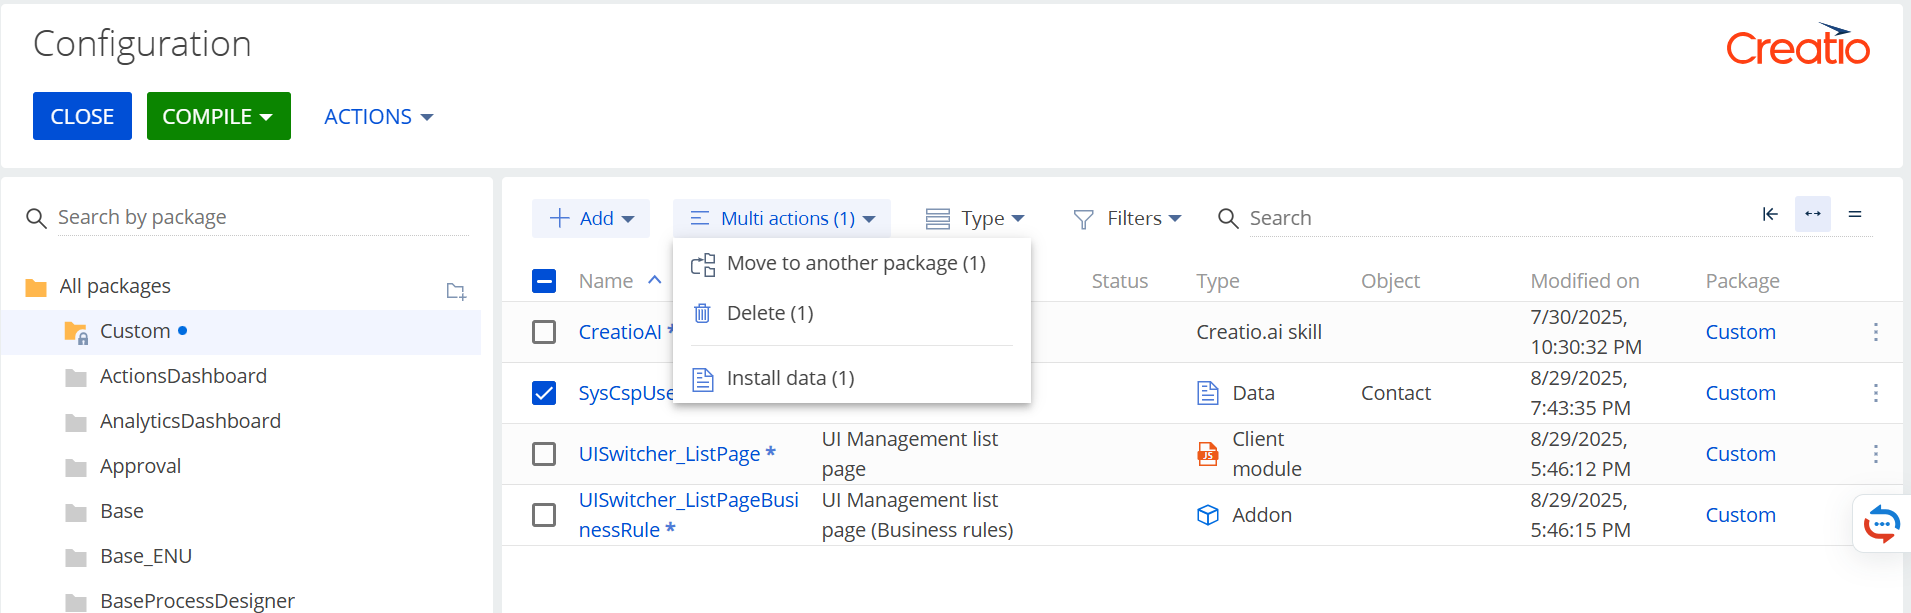
Task: Open three-dot menu for SysCspUse row
Action: point(1875,393)
